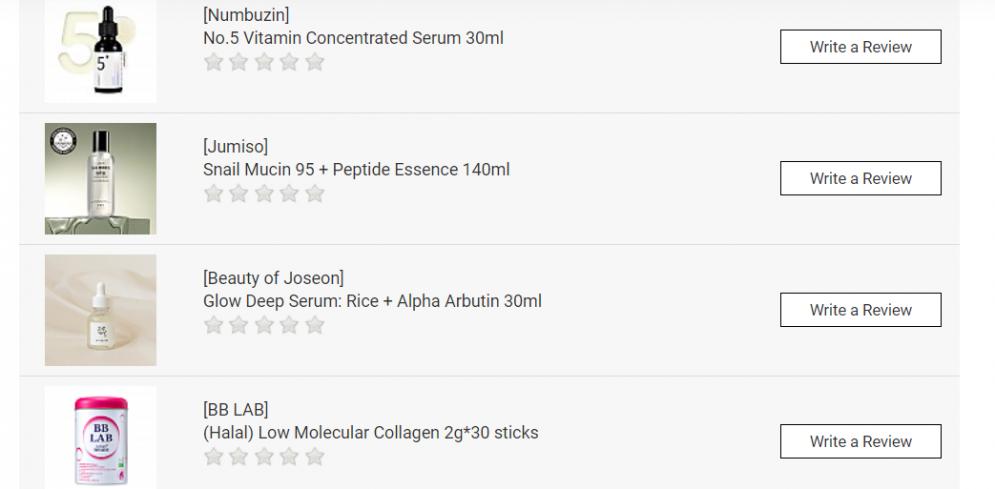Click (Halal) Low Molecular Collagen product title
995x489 pixels.
coord(370,433)
